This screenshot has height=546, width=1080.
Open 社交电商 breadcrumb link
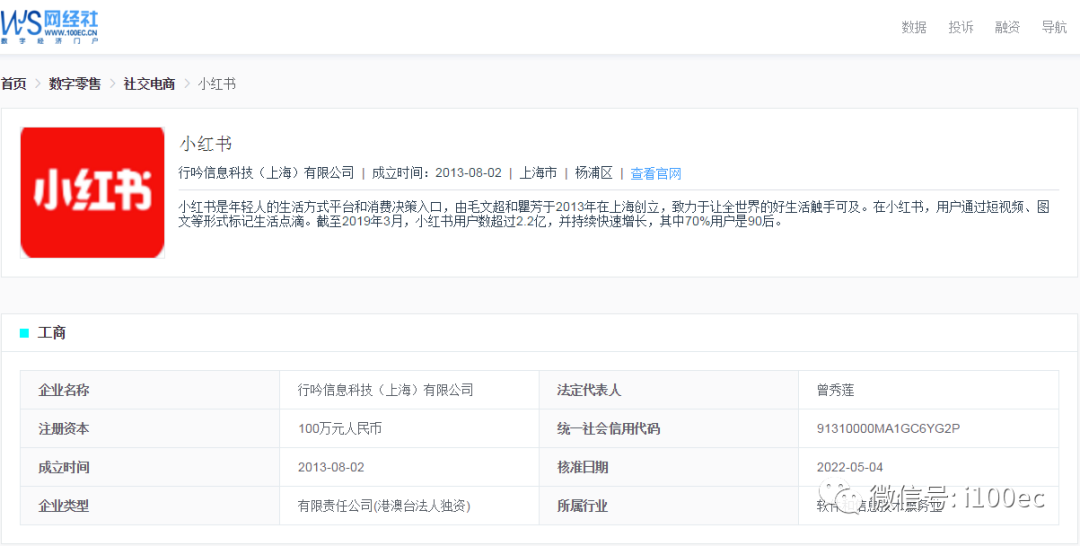pyautogui.click(x=149, y=84)
